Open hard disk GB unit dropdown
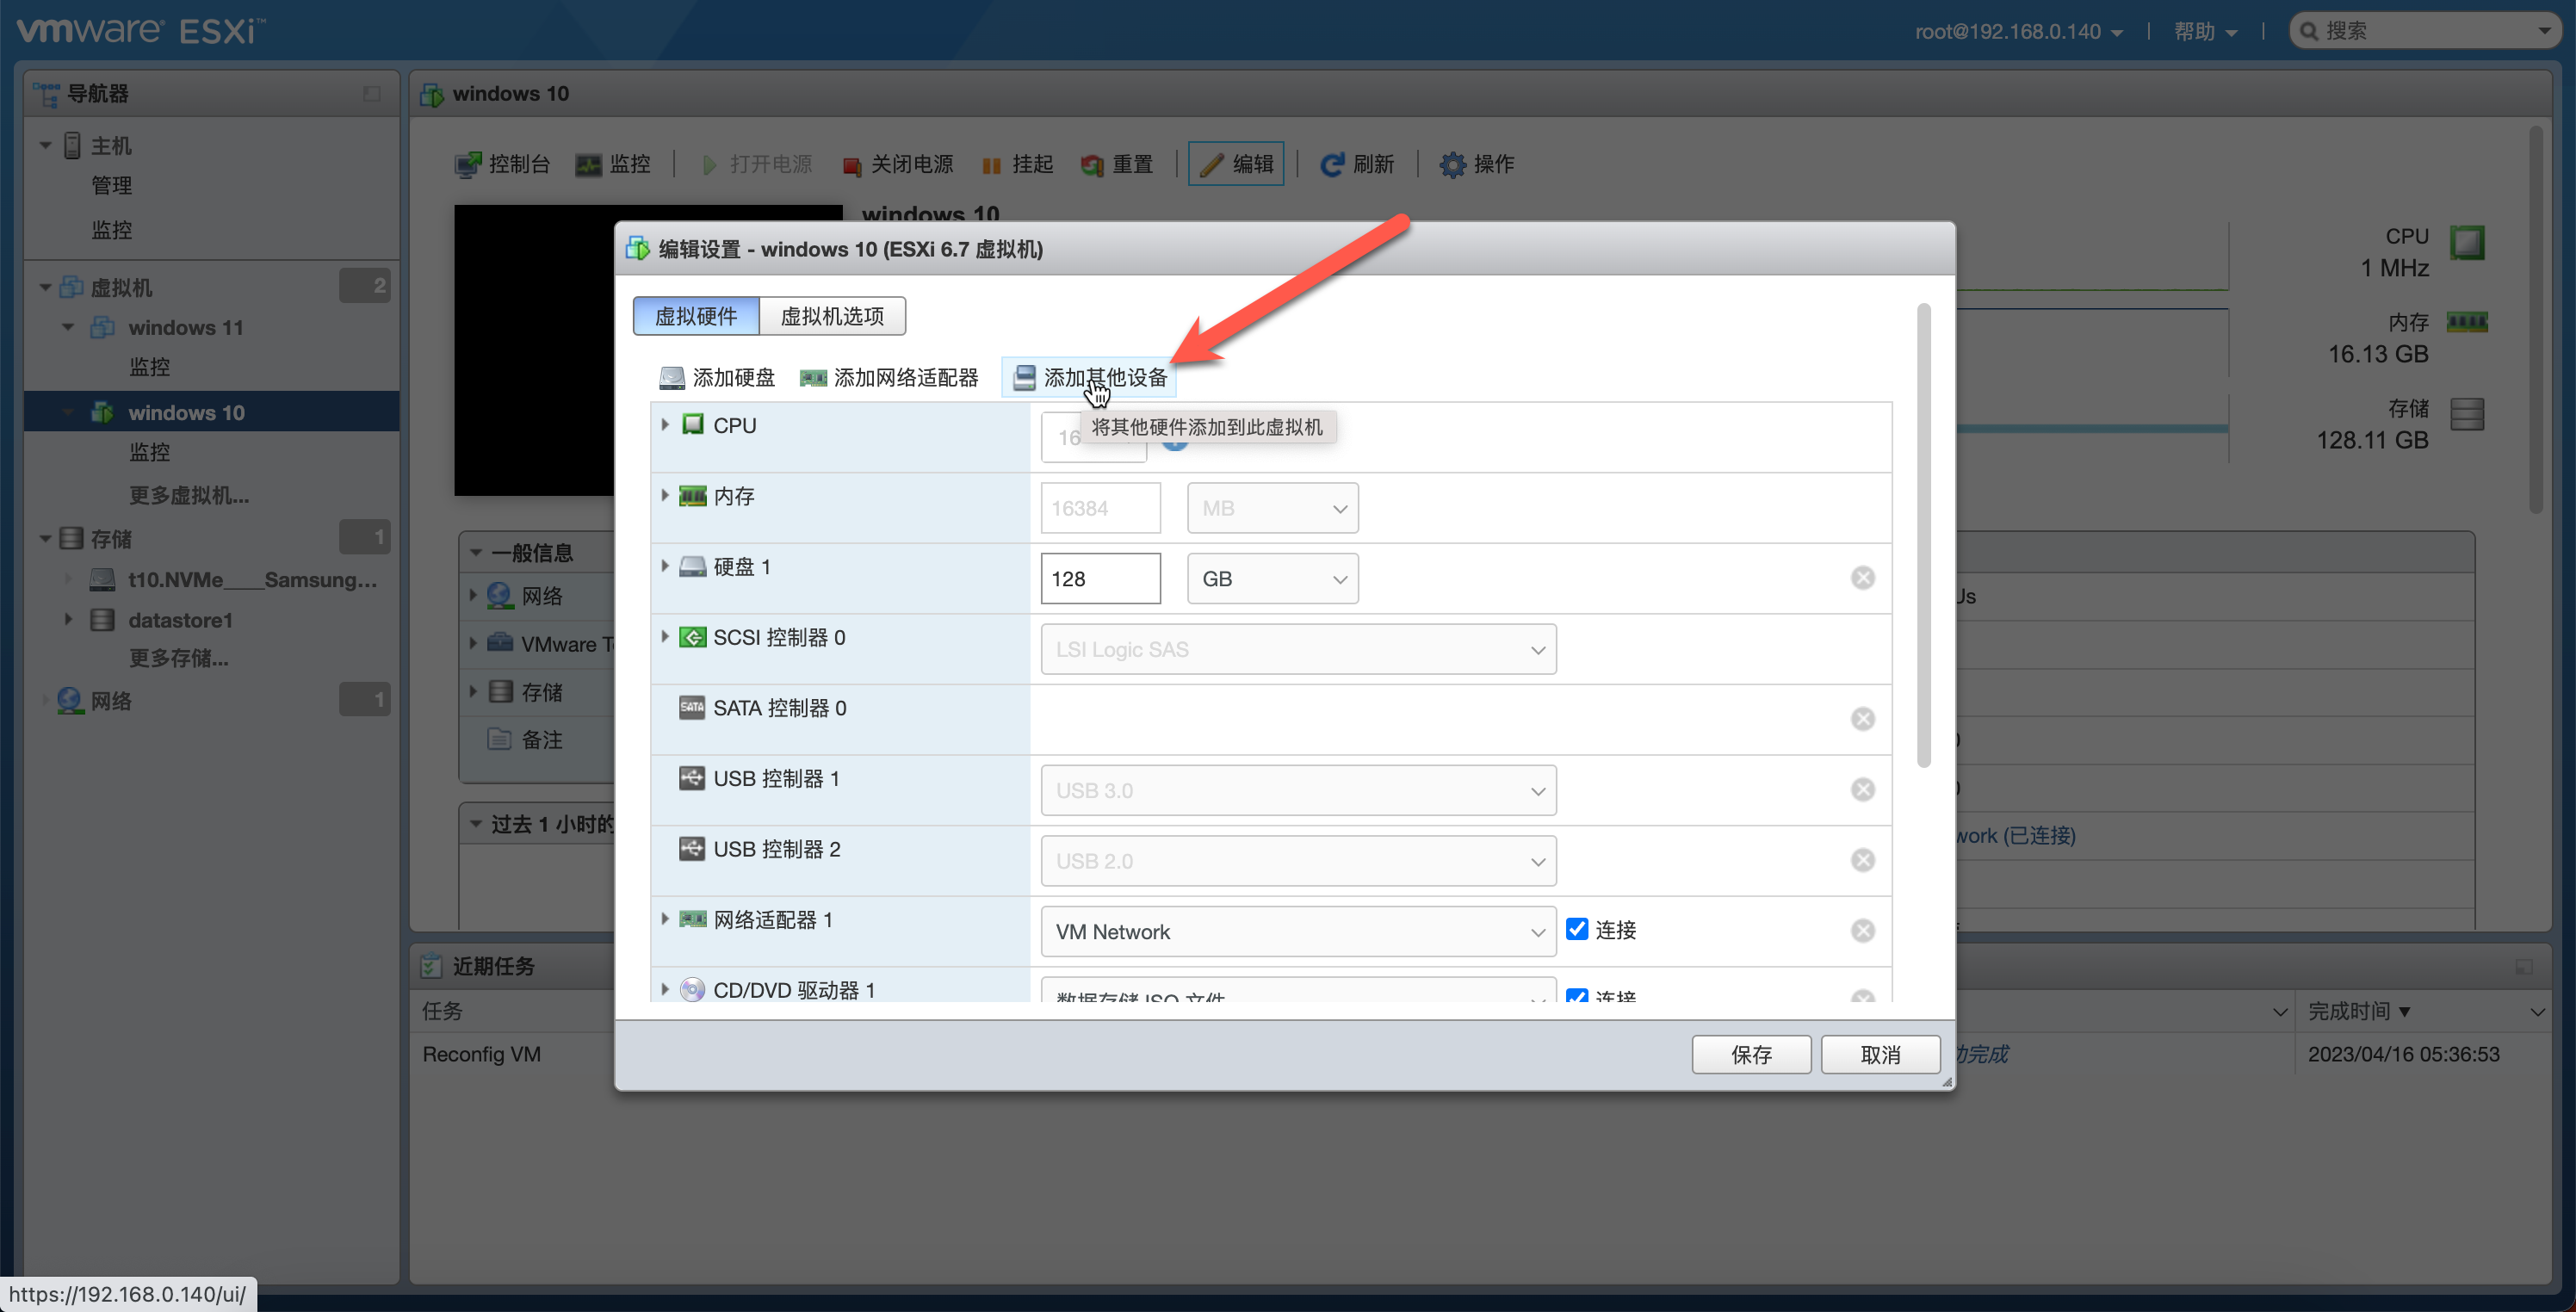Image resolution: width=2576 pixels, height=1312 pixels. 1272,579
